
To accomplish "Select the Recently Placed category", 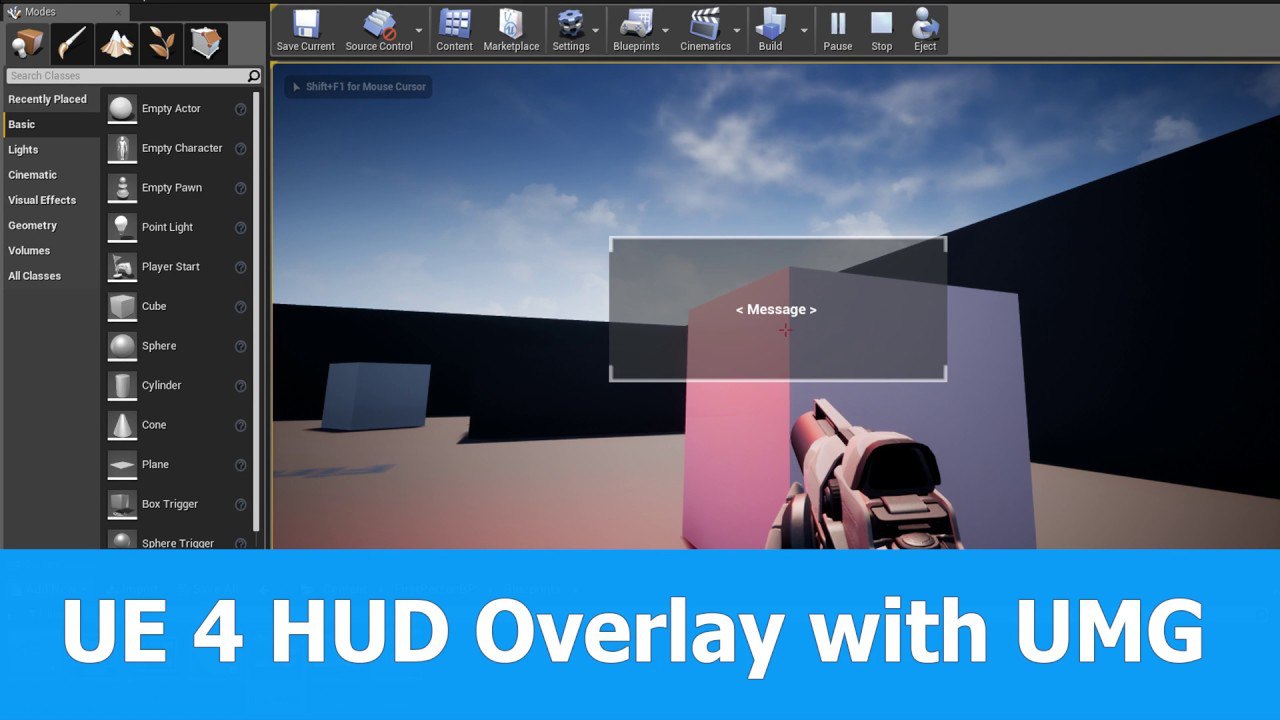I will pos(48,99).
